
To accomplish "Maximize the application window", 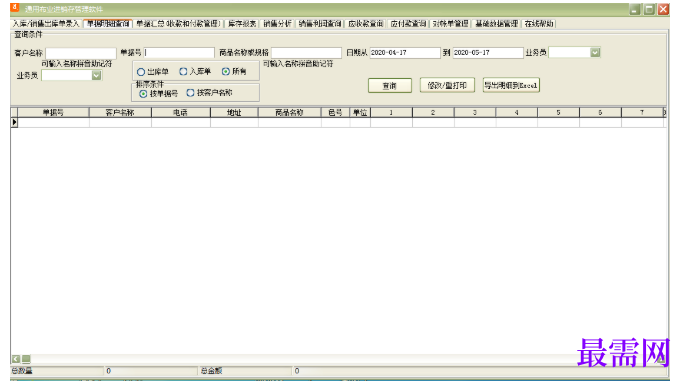I will point(649,9).
